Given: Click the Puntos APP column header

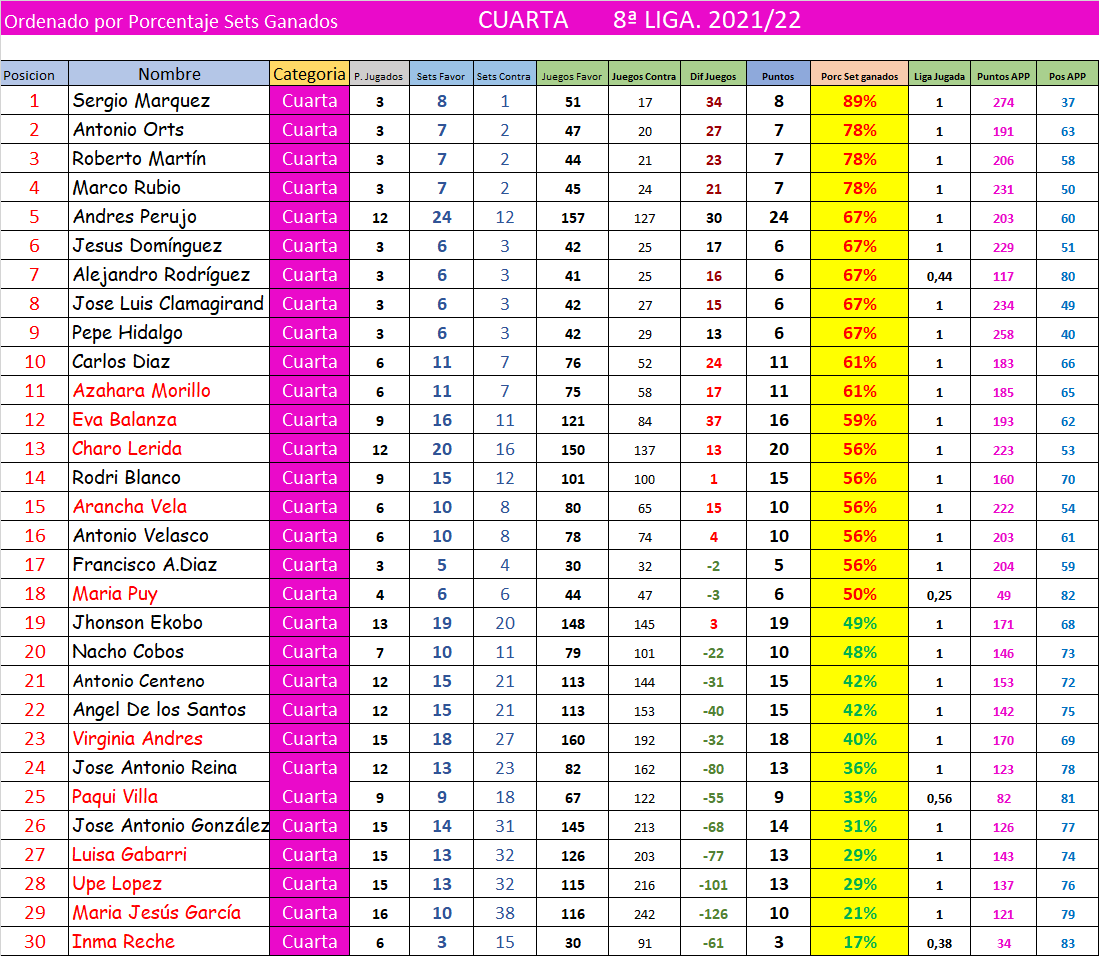Looking at the screenshot, I should (x=1003, y=76).
